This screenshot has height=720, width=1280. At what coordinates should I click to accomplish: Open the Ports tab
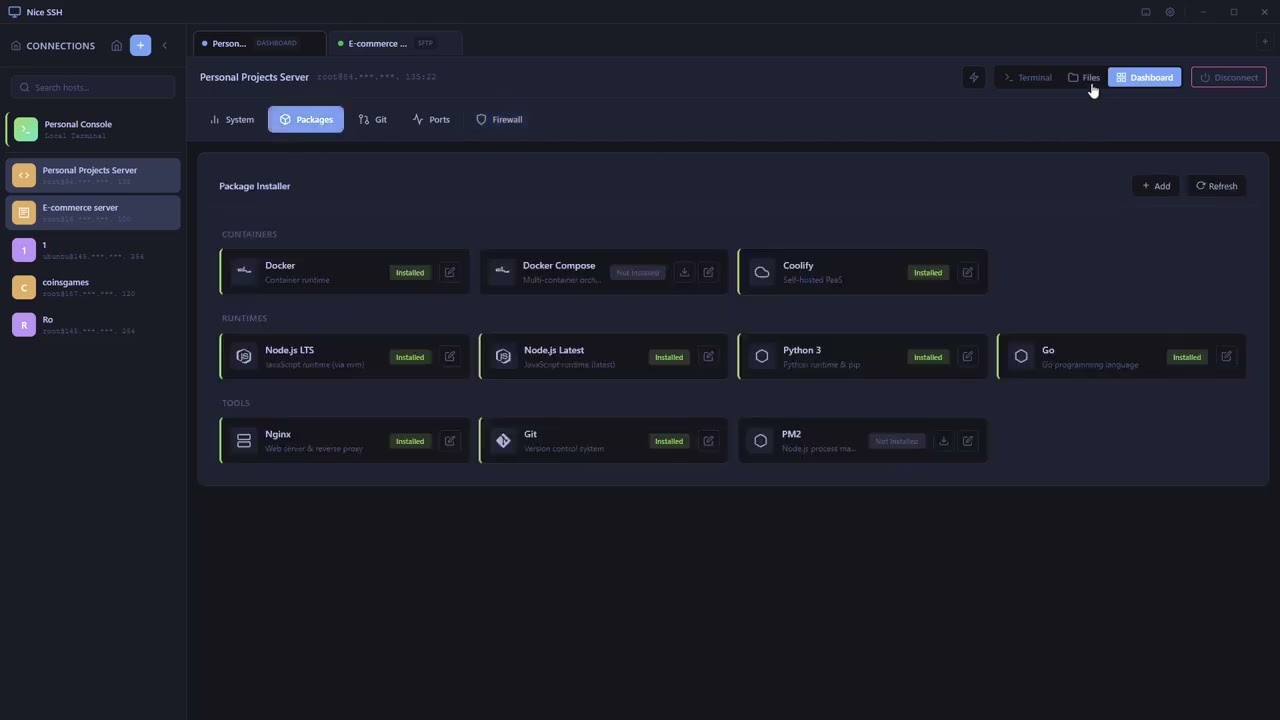coord(431,119)
